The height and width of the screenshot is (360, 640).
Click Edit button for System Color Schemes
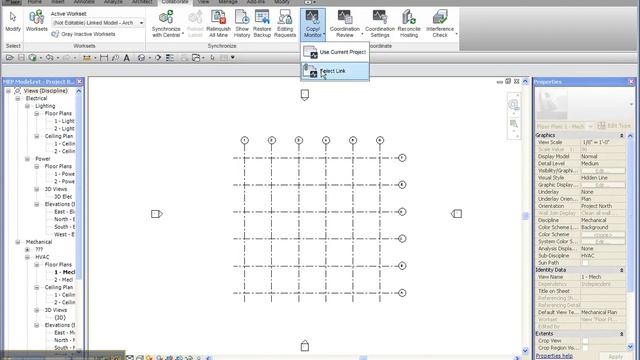tap(603, 242)
